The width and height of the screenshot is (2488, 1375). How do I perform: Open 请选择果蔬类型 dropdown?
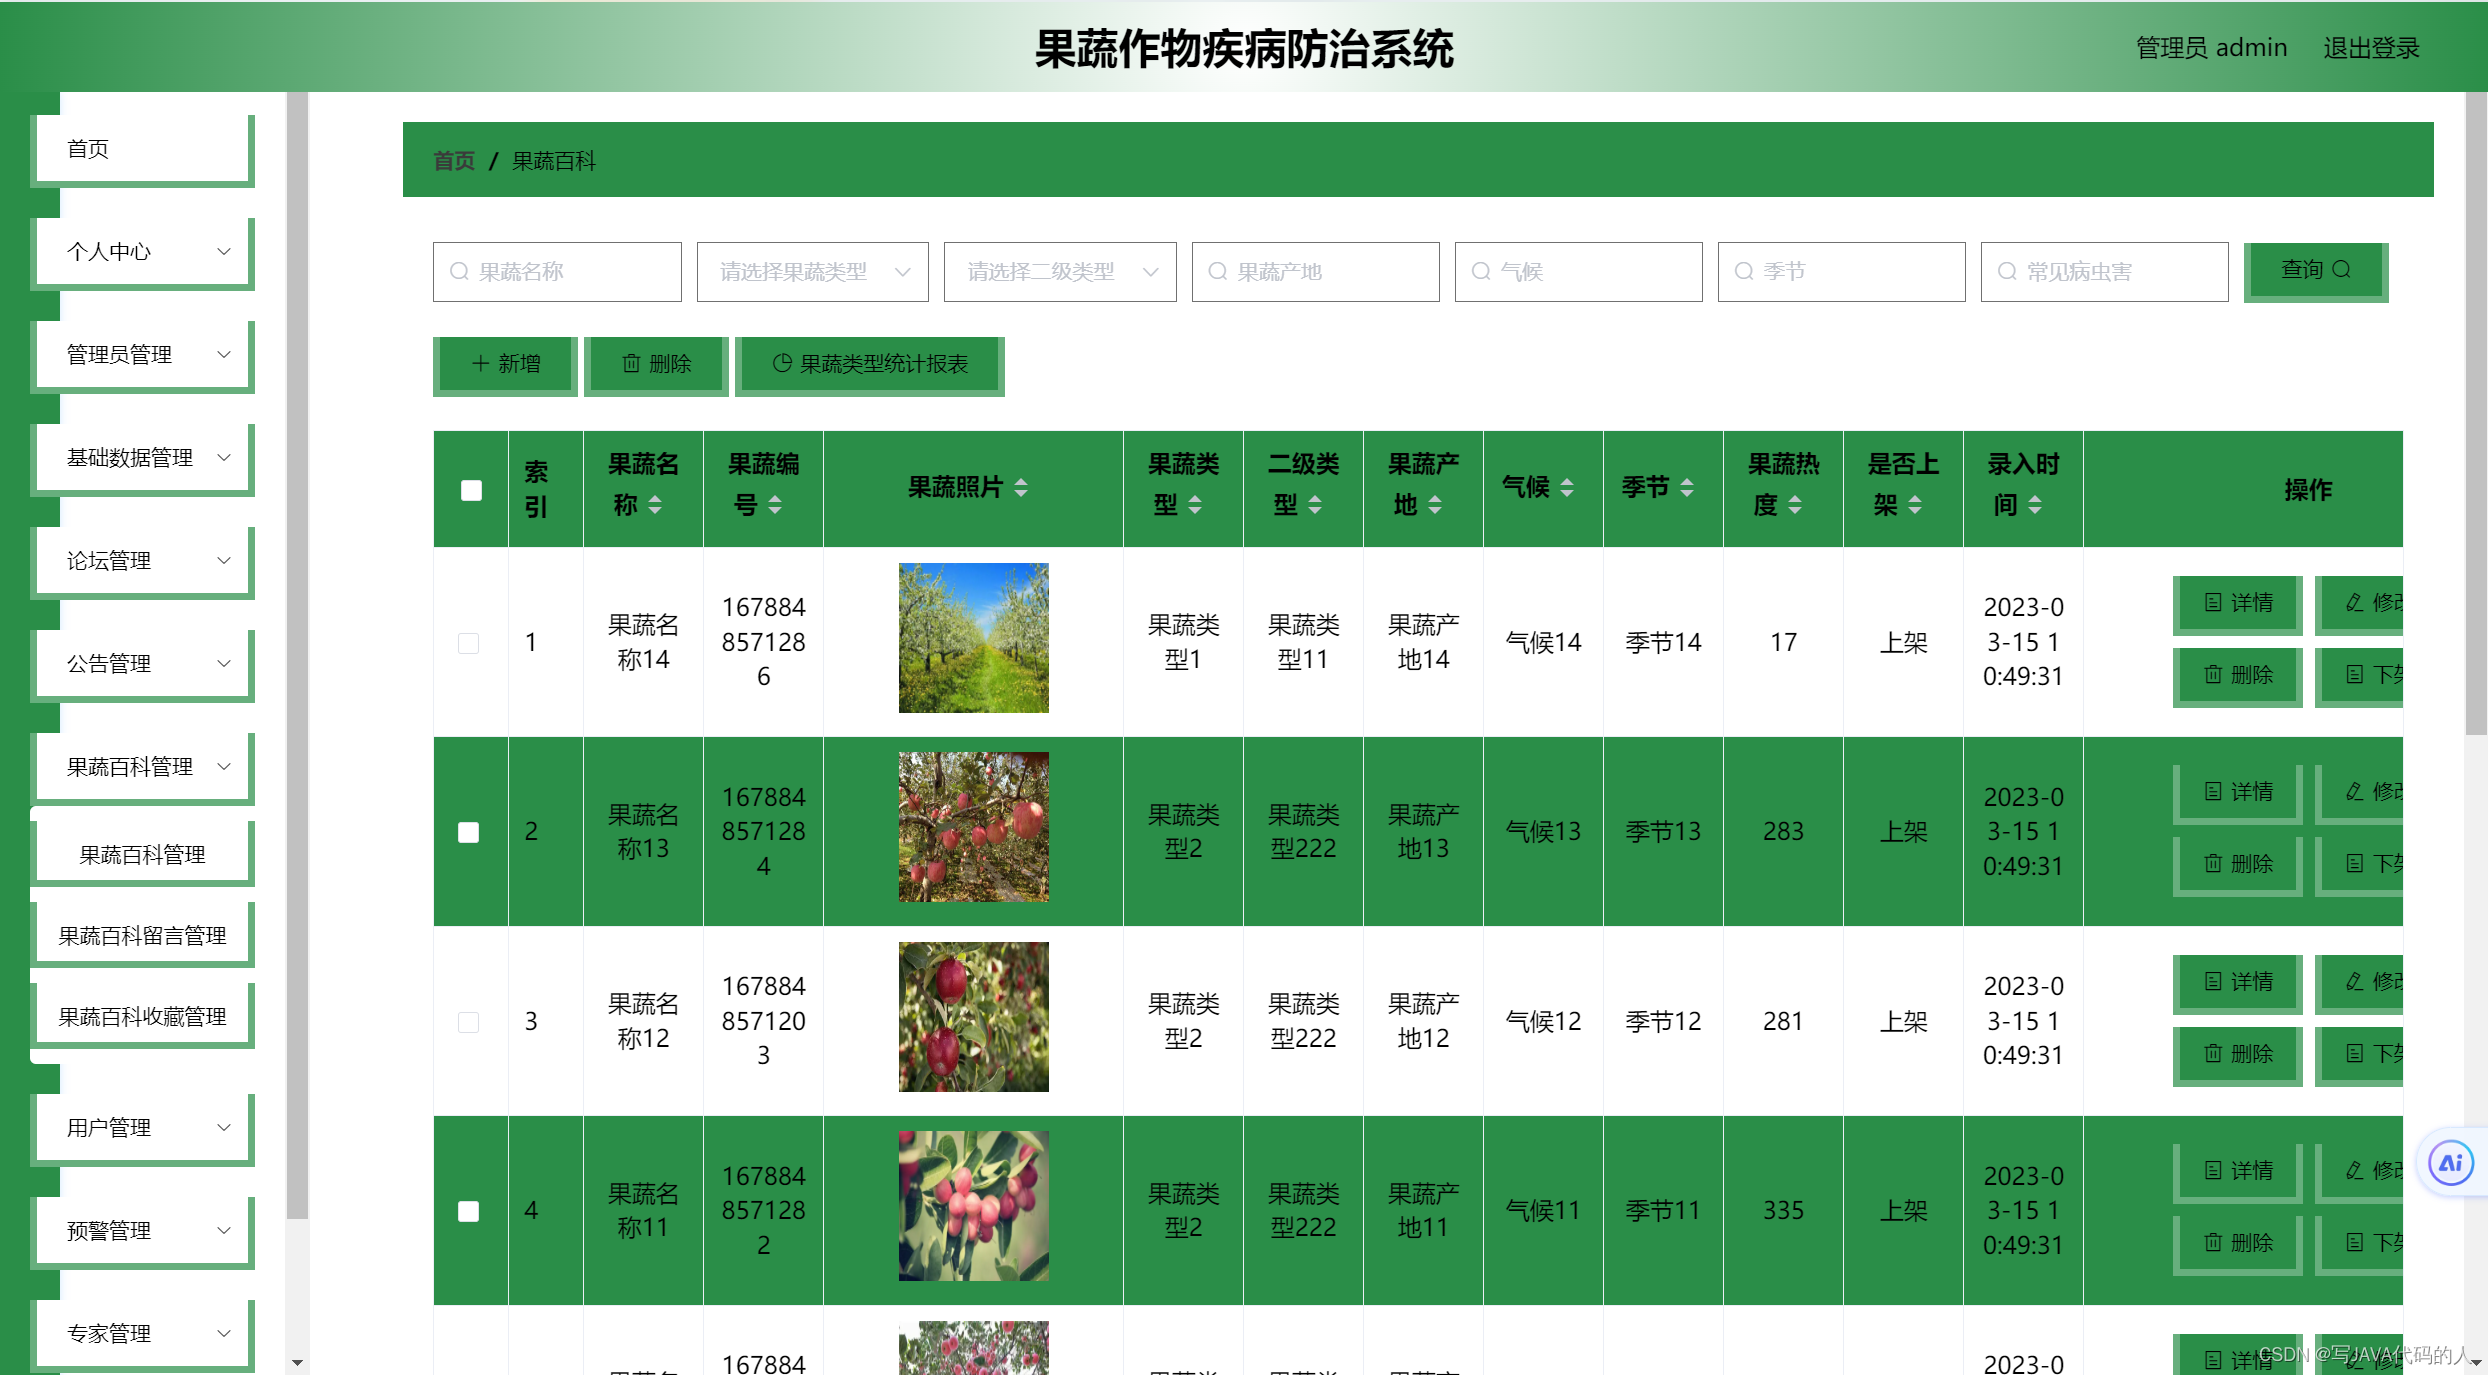coord(813,272)
